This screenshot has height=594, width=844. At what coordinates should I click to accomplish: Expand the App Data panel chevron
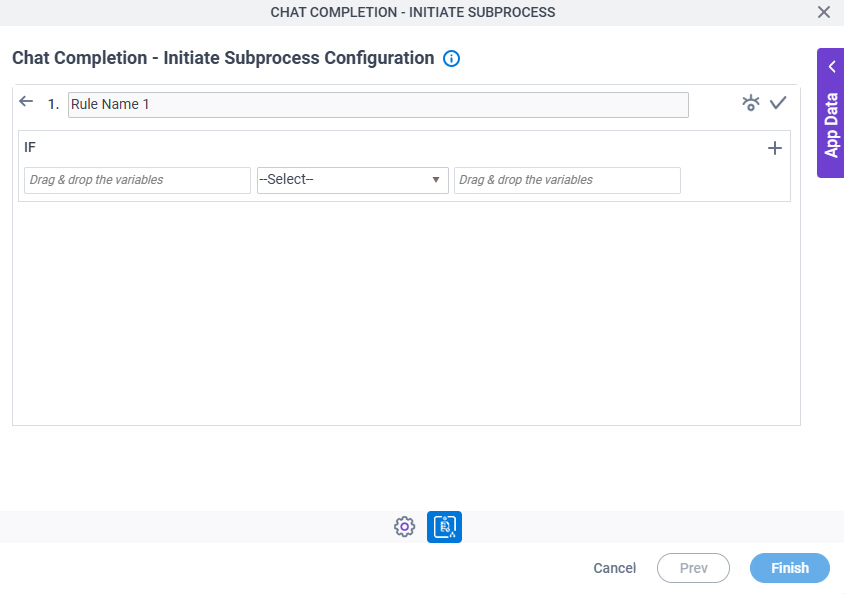(832, 67)
